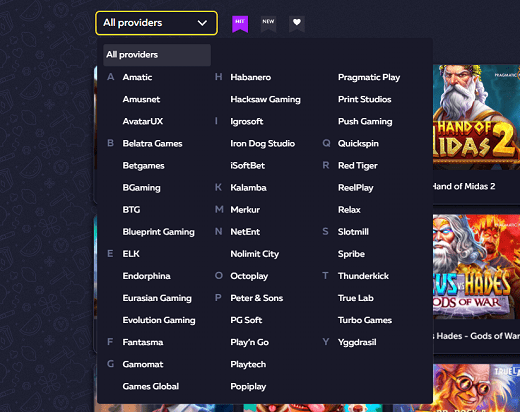Choose Print Studios provider

(x=365, y=99)
